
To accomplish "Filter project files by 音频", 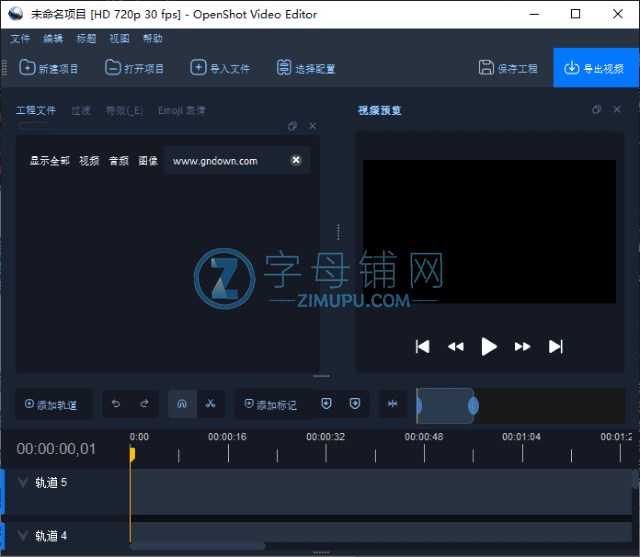I will [119, 161].
